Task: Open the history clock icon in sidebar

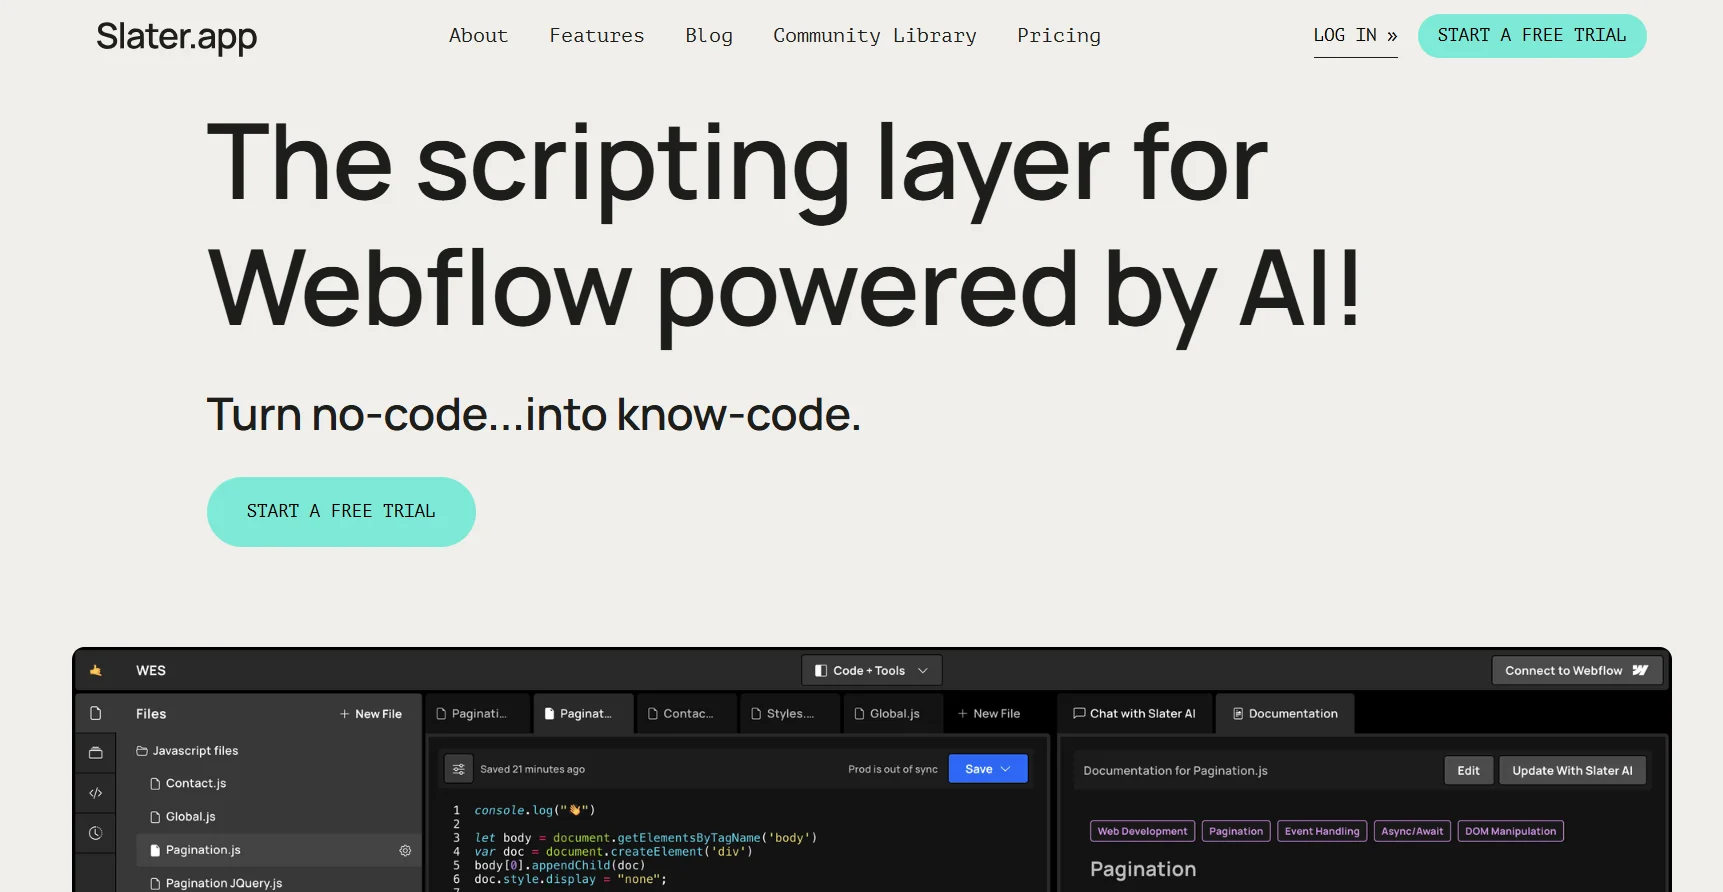Action: (x=96, y=833)
